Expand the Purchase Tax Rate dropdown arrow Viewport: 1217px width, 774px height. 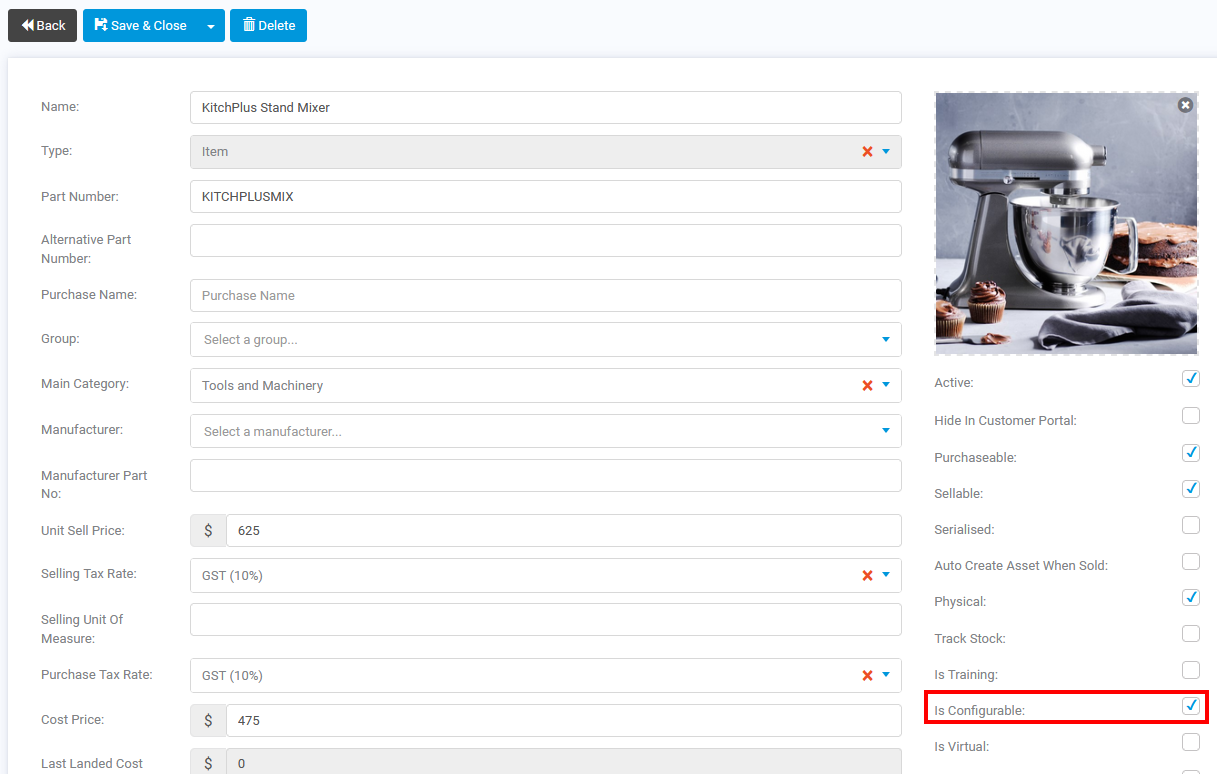886,676
